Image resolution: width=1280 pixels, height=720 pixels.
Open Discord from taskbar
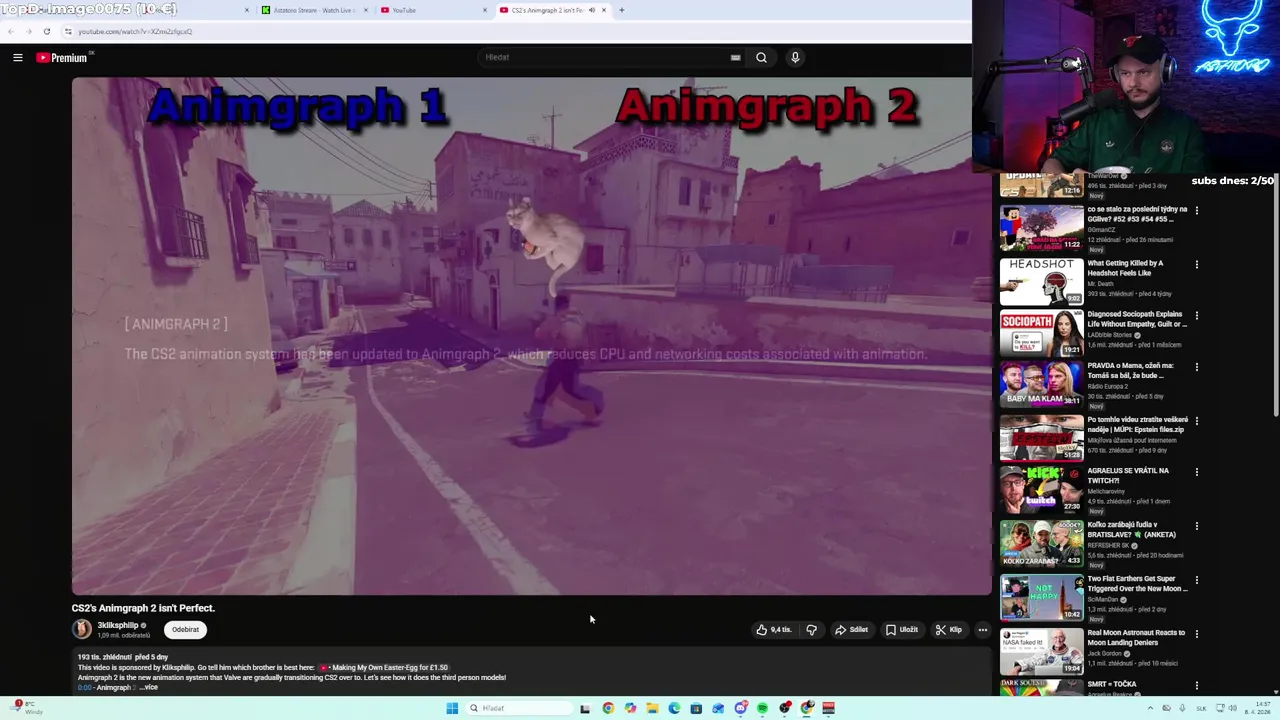tap(740, 708)
